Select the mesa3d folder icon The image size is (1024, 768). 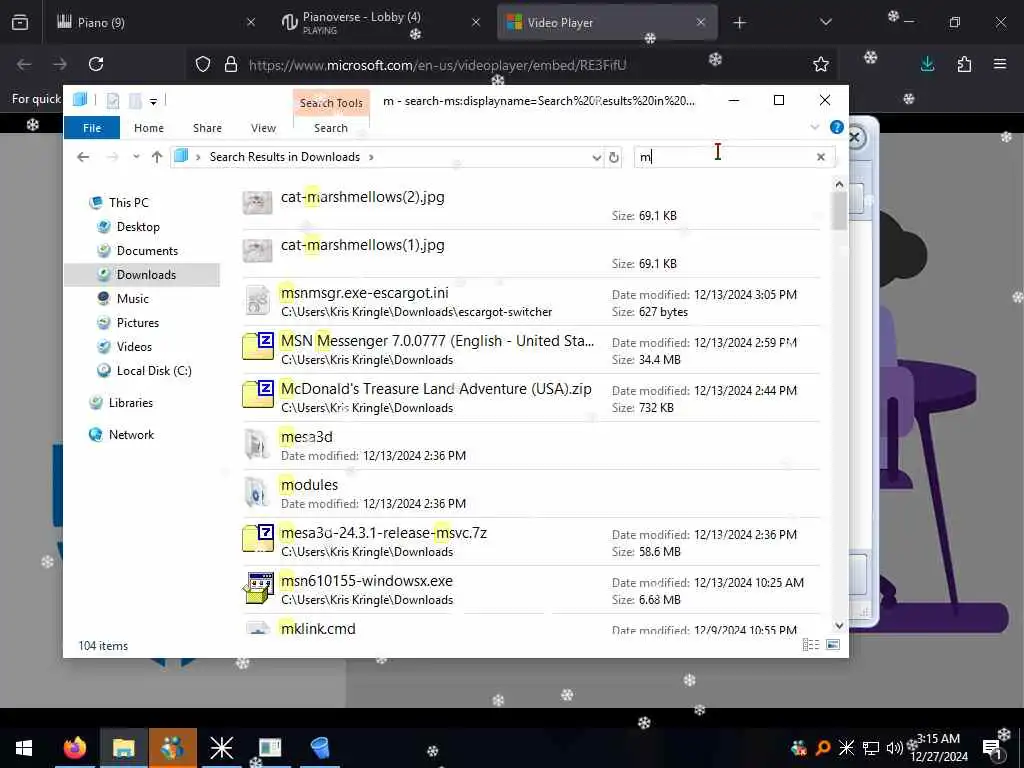[x=256, y=445]
